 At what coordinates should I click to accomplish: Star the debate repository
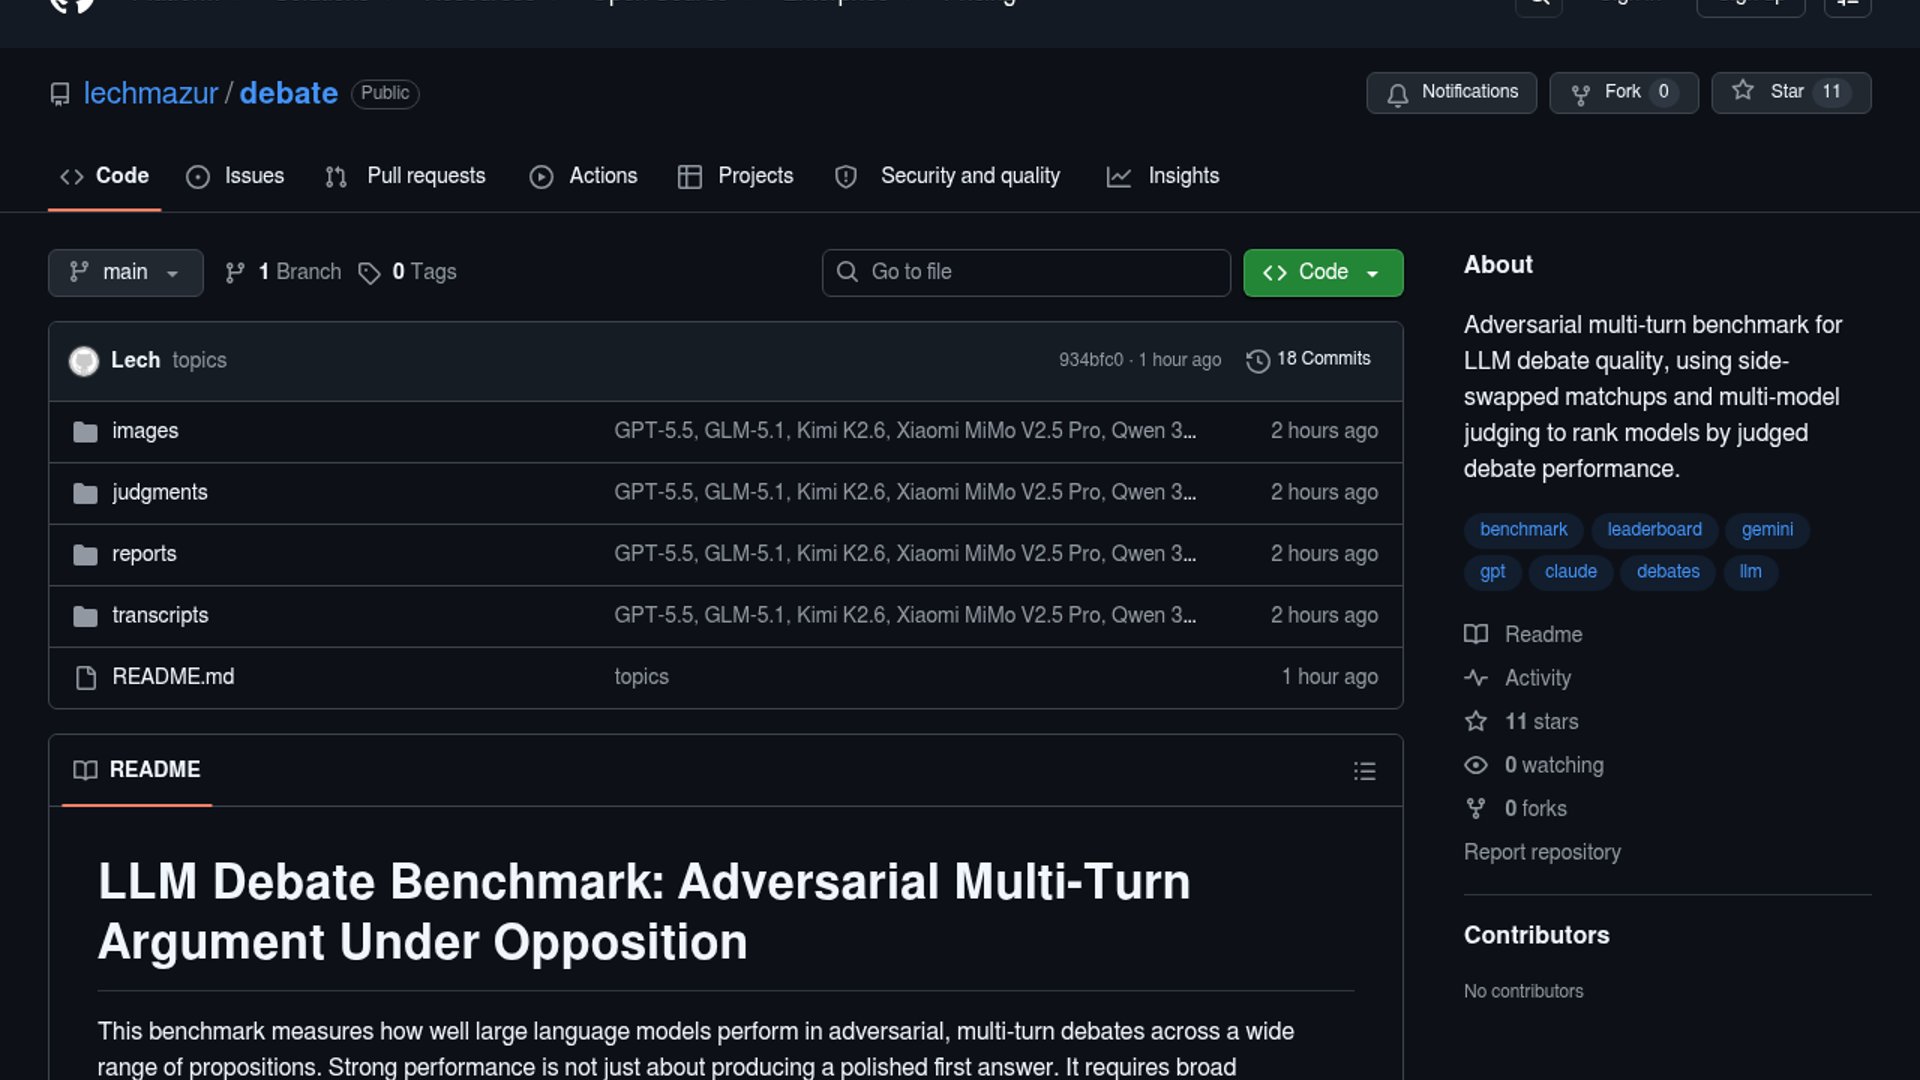click(x=1791, y=93)
